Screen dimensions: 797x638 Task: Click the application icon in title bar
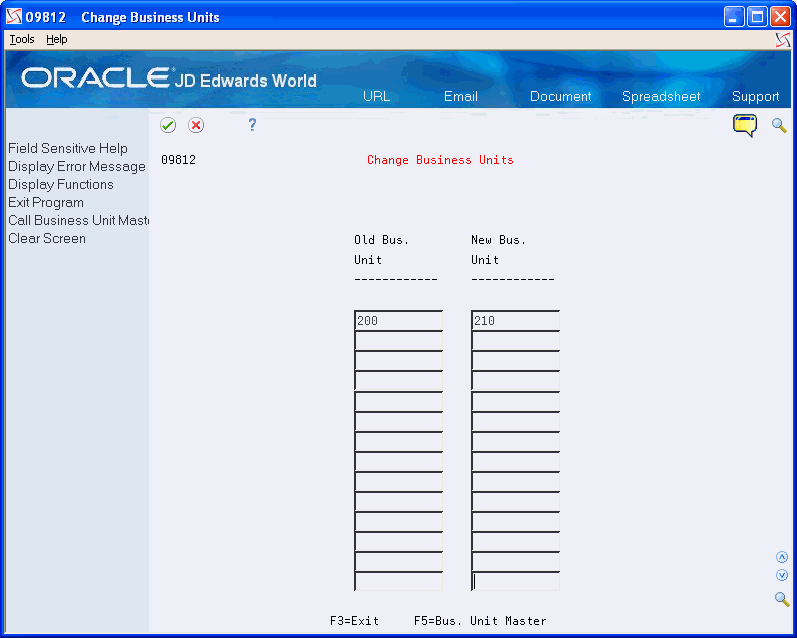click(14, 17)
